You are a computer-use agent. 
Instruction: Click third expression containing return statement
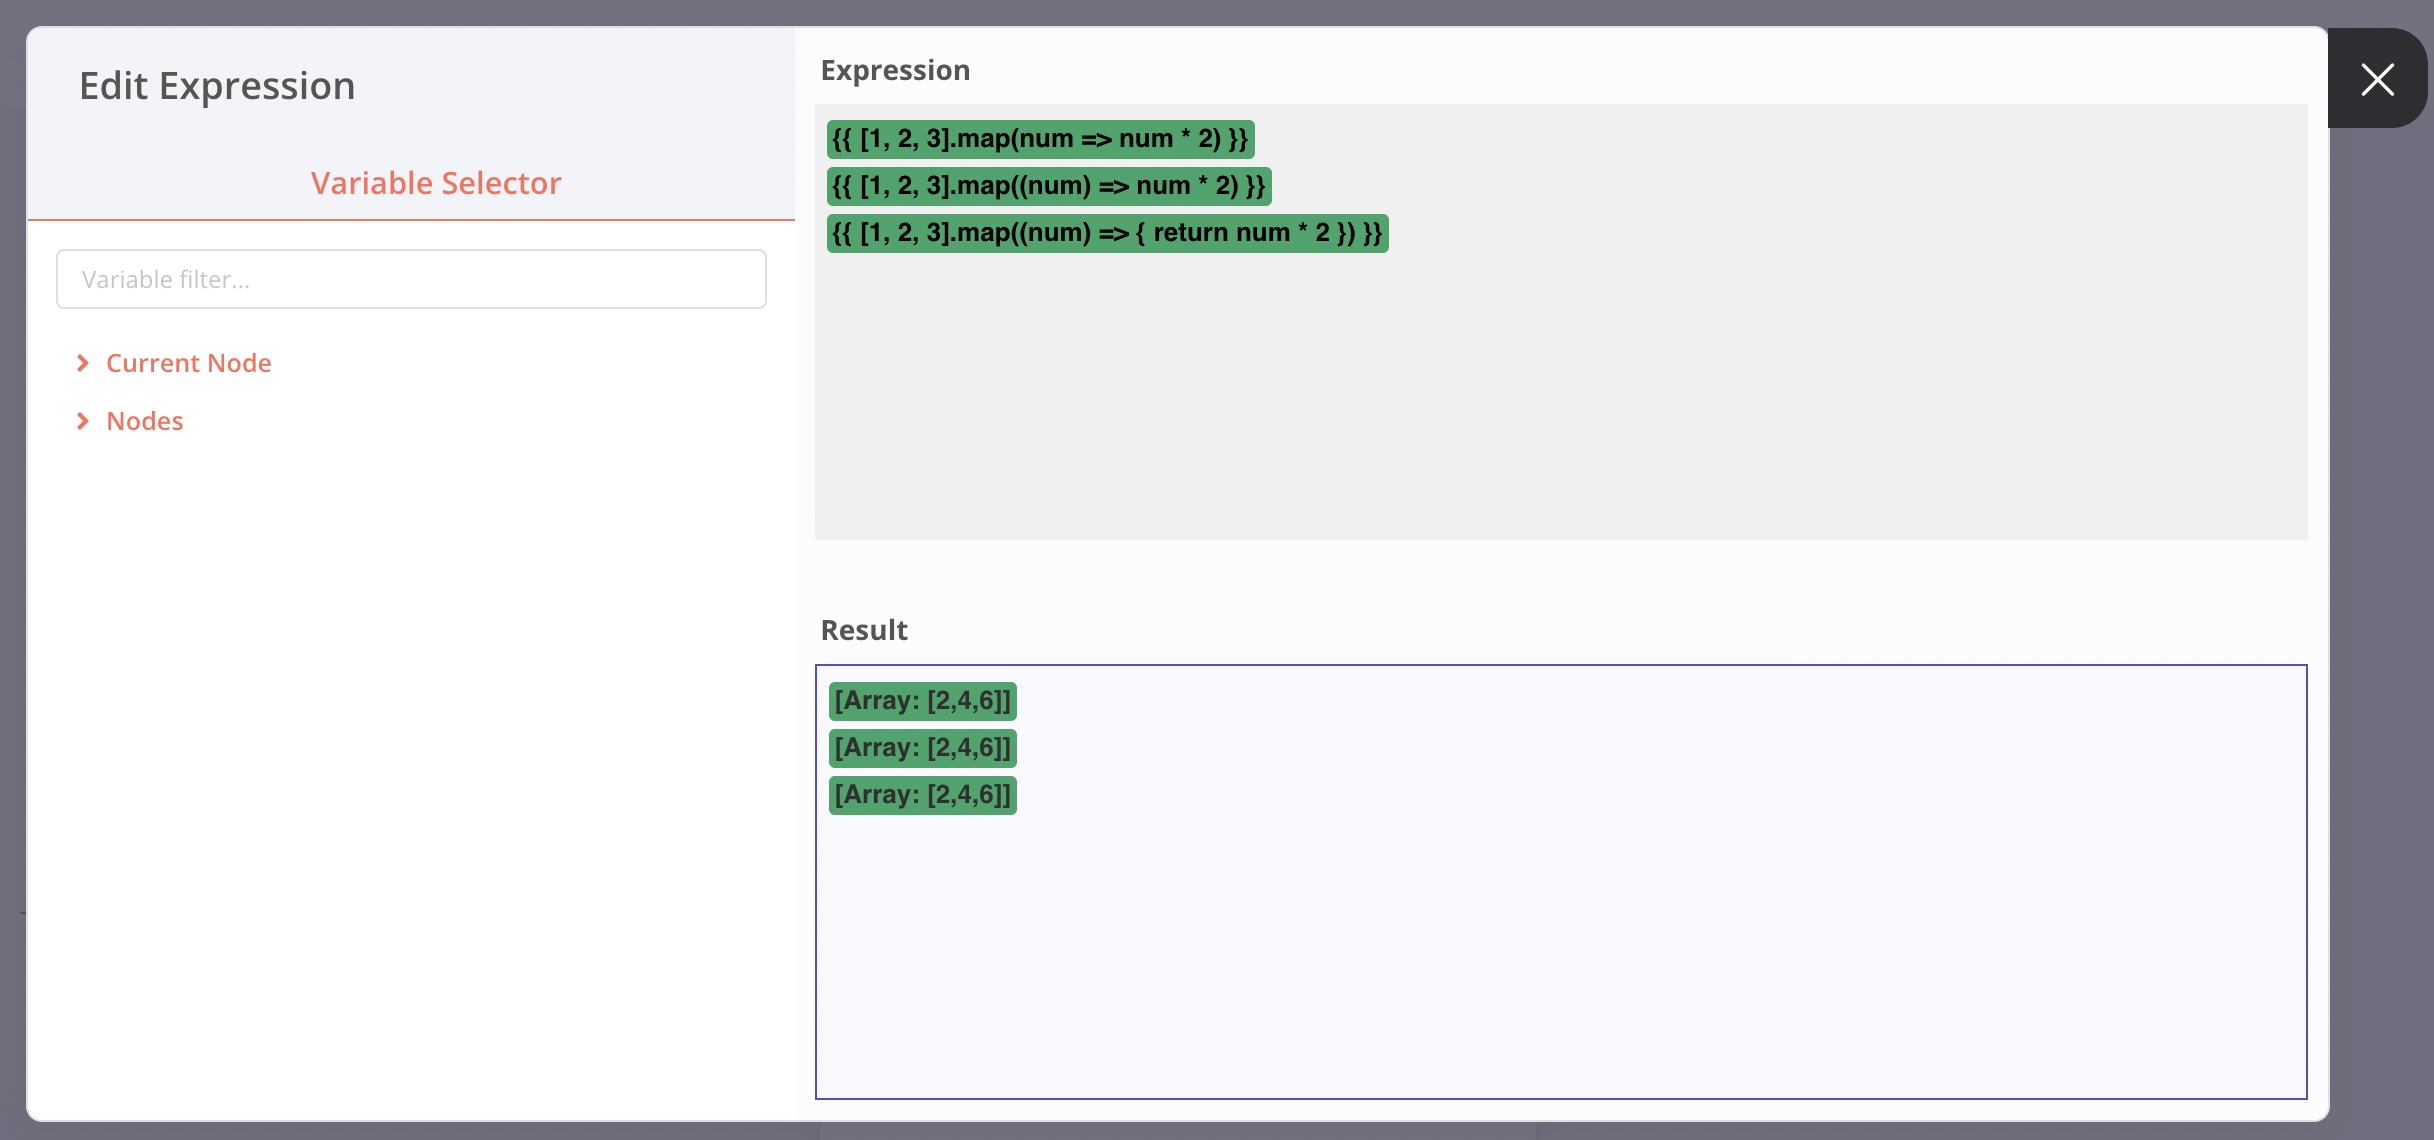(x=1107, y=233)
